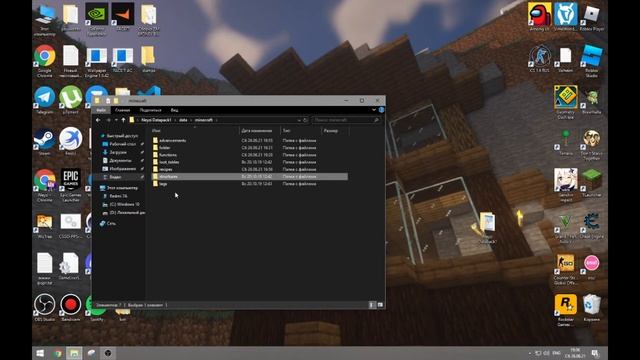The image size is (640, 360).
Task: Open Genshin Impact desktop icon
Action: pyautogui.click(x=566, y=185)
